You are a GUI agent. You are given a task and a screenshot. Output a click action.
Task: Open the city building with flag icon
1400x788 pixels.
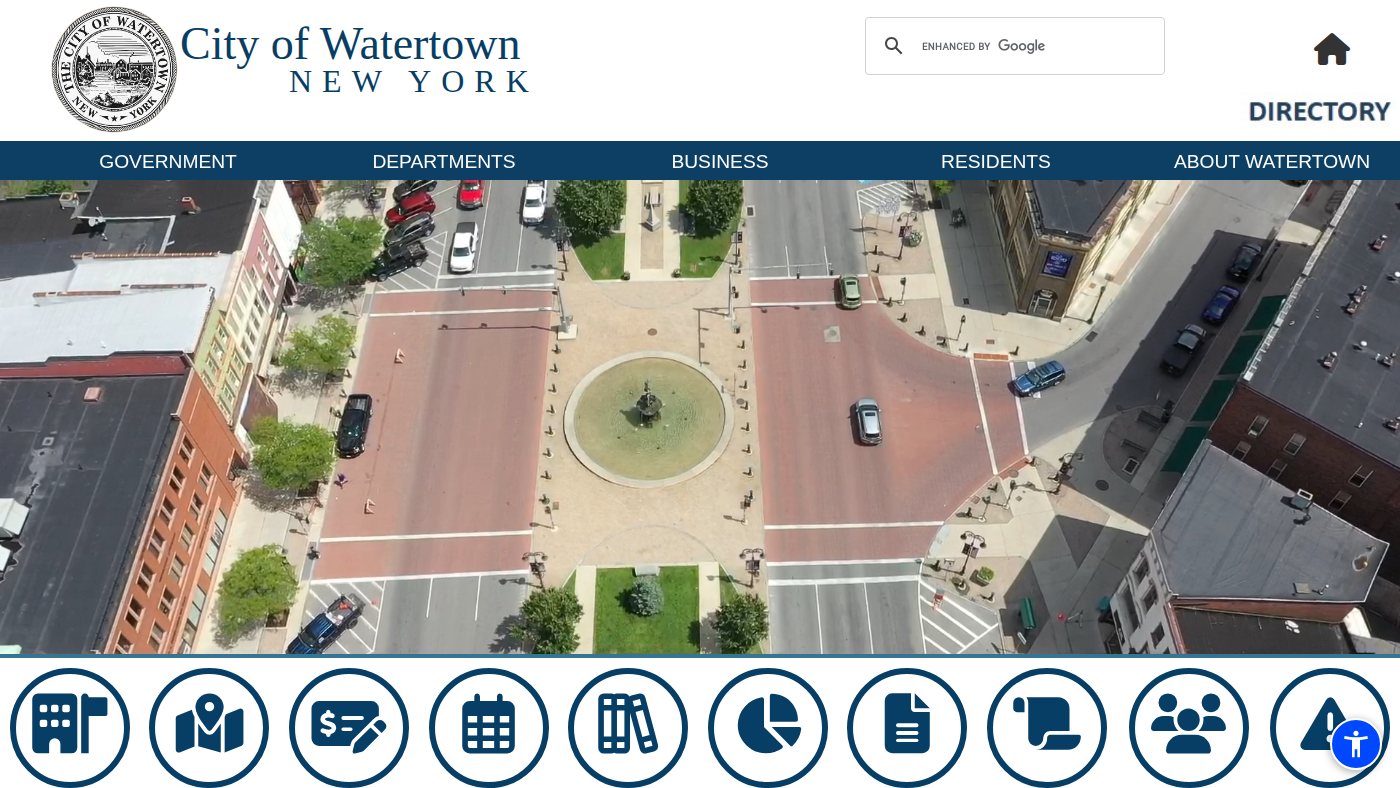pyautogui.click(x=70, y=727)
